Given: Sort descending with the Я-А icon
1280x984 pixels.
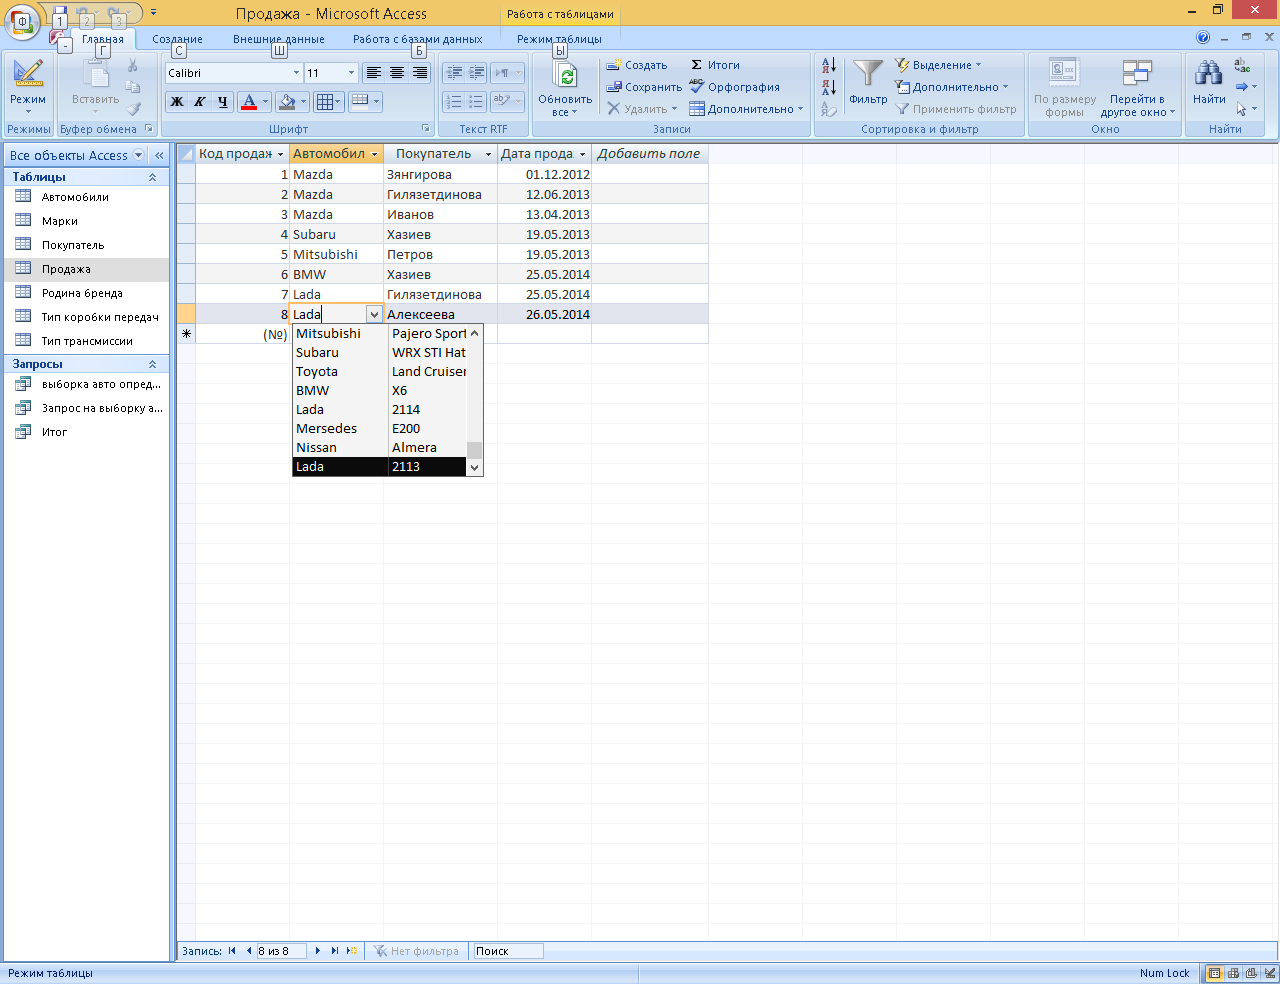Looking at the screenshot, I should (x=829, y=87).
